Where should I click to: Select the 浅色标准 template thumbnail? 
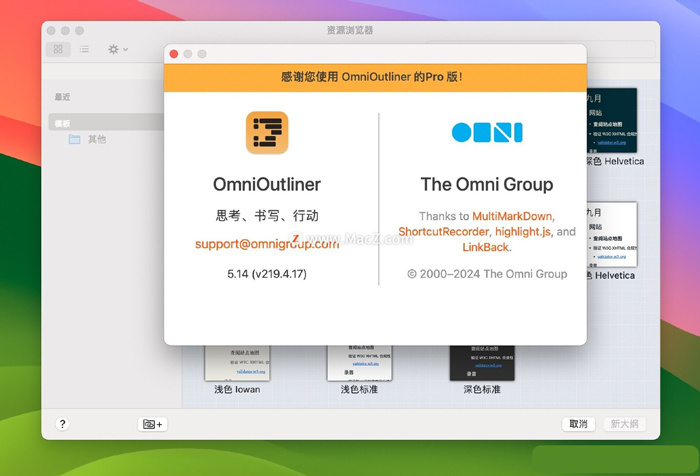[x=359, y=363]
